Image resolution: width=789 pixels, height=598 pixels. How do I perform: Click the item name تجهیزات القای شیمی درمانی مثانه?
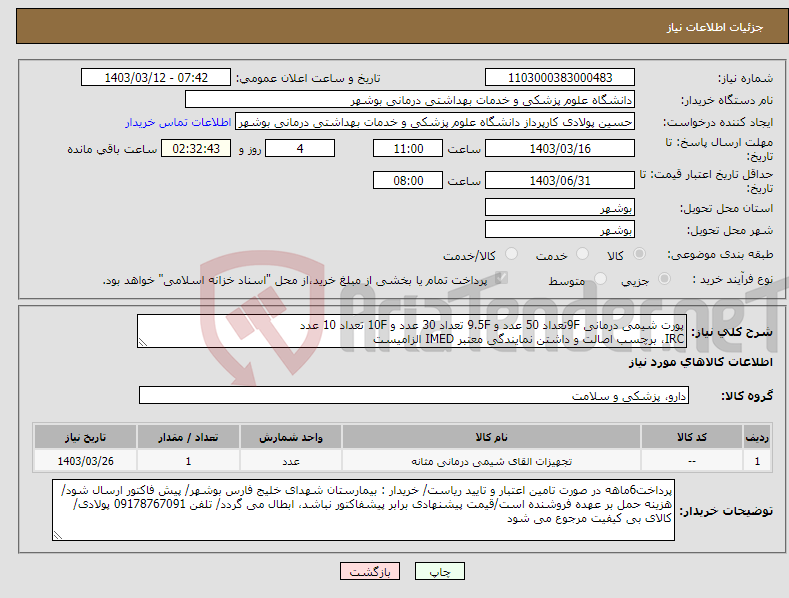pyautogui.click(x=491, y=461)
